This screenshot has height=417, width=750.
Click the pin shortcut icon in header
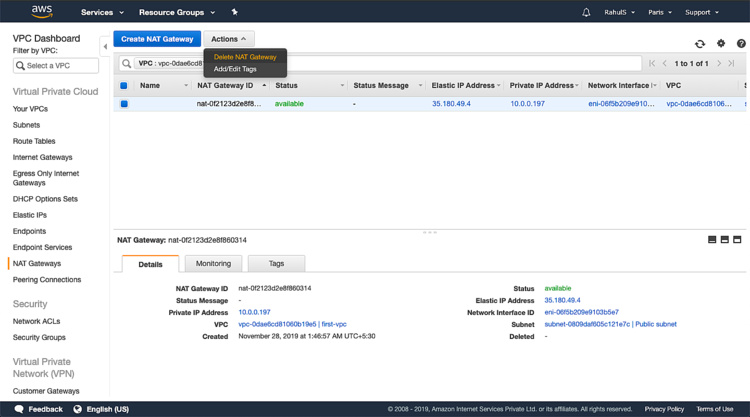point(234,12)
